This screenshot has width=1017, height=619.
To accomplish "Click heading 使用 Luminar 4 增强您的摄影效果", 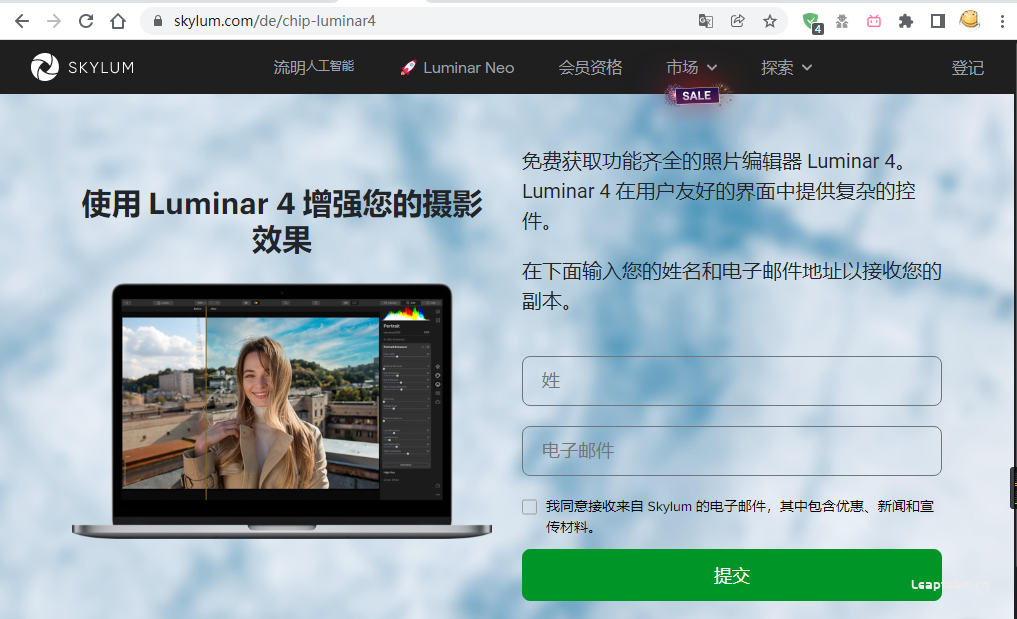I will 282,221.
